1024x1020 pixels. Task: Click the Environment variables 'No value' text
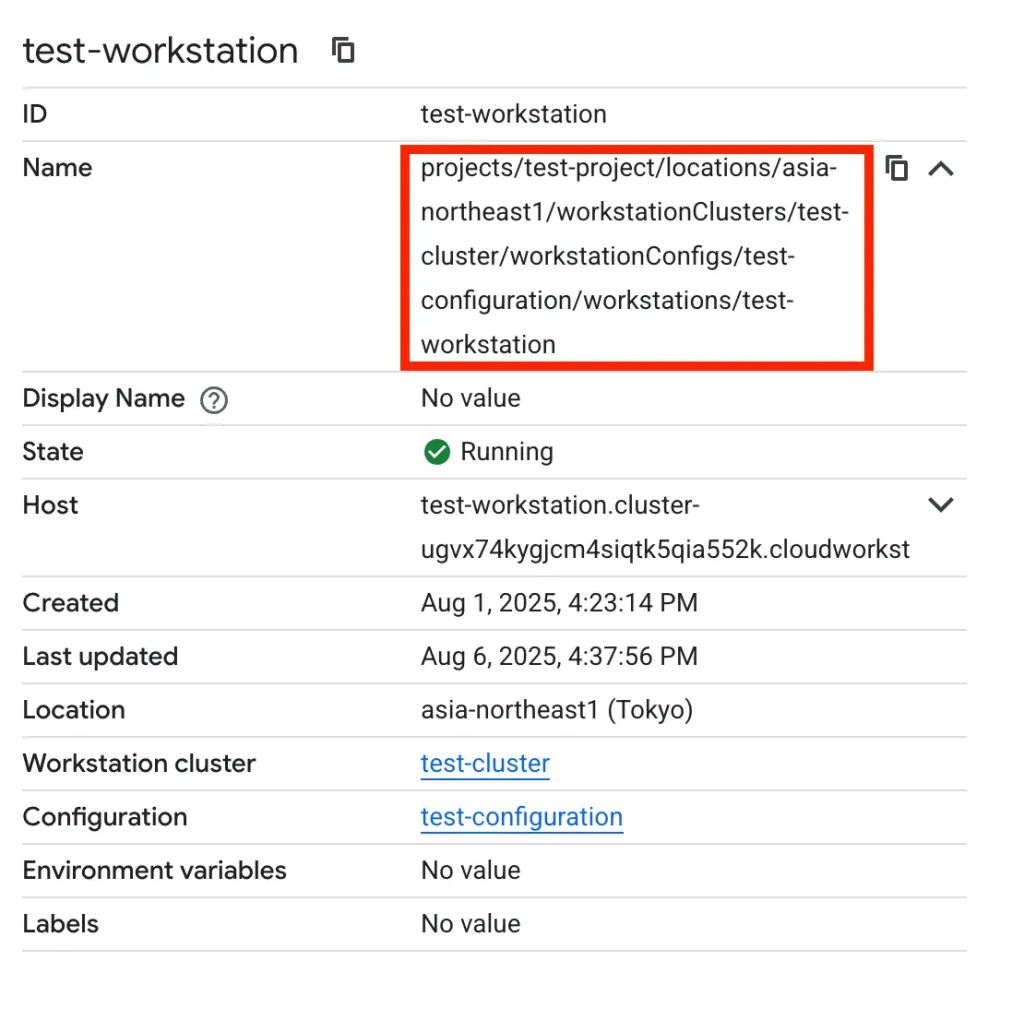(x=470, y=870)
